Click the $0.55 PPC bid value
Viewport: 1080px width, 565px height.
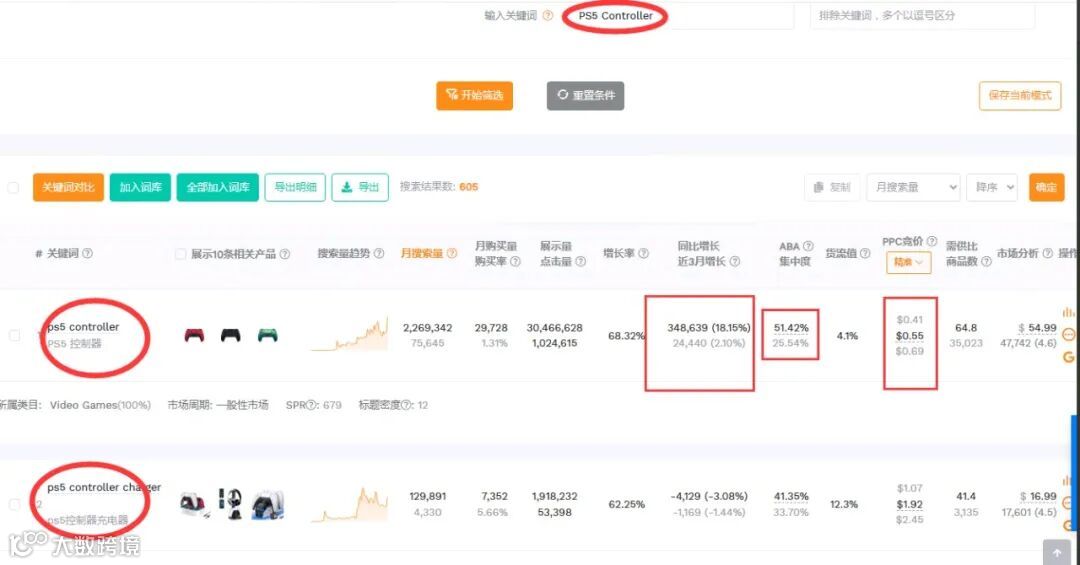click(x=909, y=336)
